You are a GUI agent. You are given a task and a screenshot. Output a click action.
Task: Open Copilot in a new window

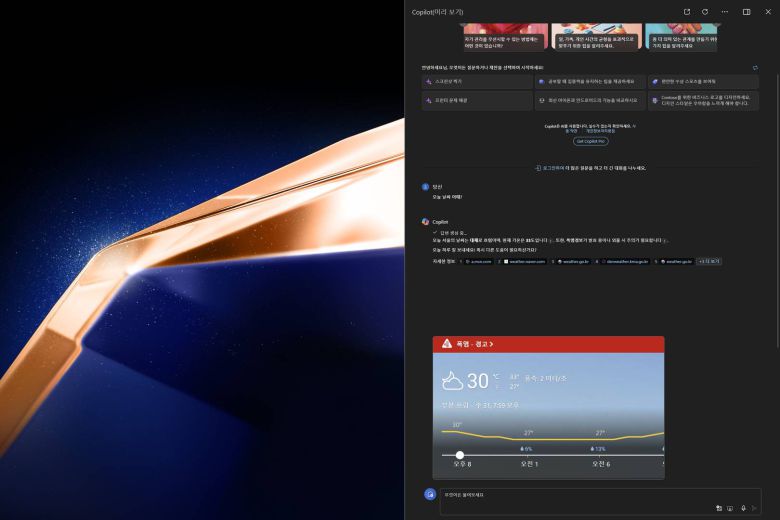tap(687, 12)
